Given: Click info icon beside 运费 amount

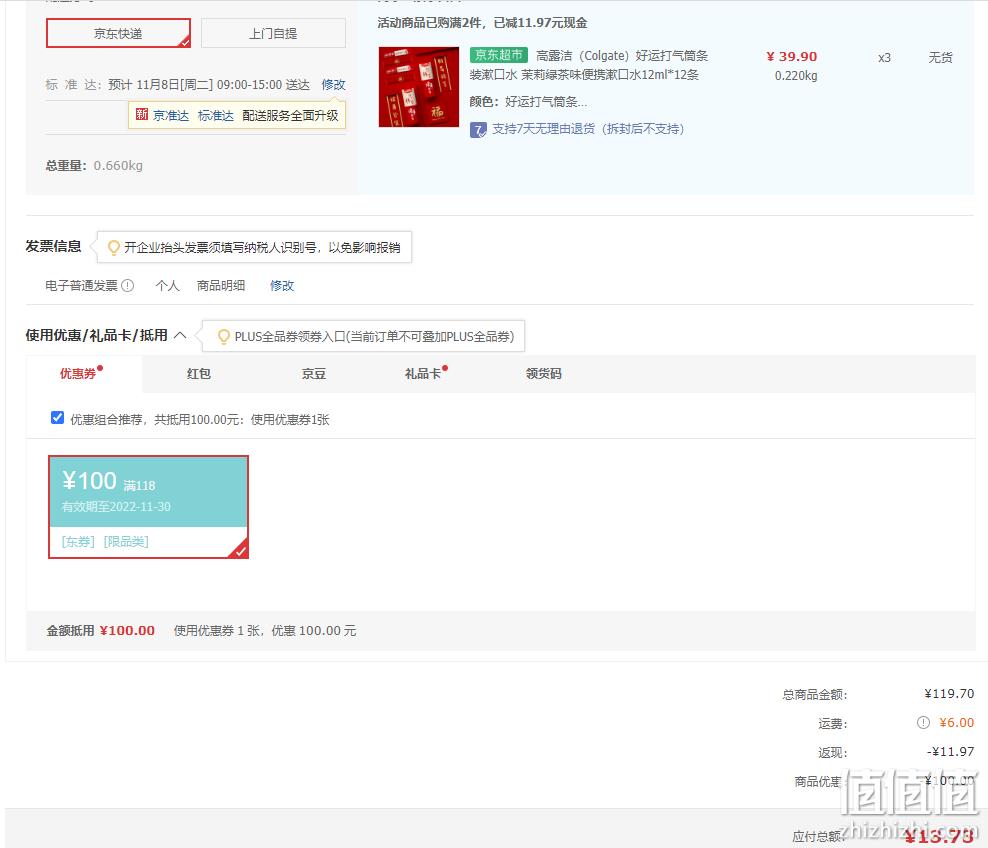Looking at the screenshot, I should click(x=923, y=723).
